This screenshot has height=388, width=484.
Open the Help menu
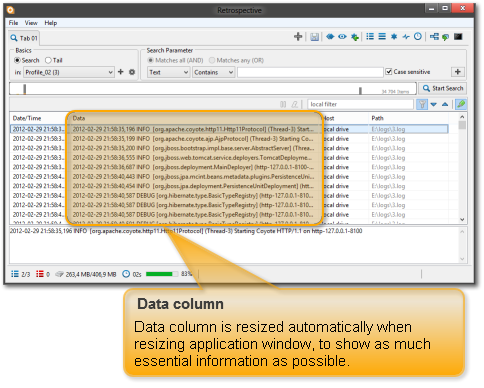(51, 23)
